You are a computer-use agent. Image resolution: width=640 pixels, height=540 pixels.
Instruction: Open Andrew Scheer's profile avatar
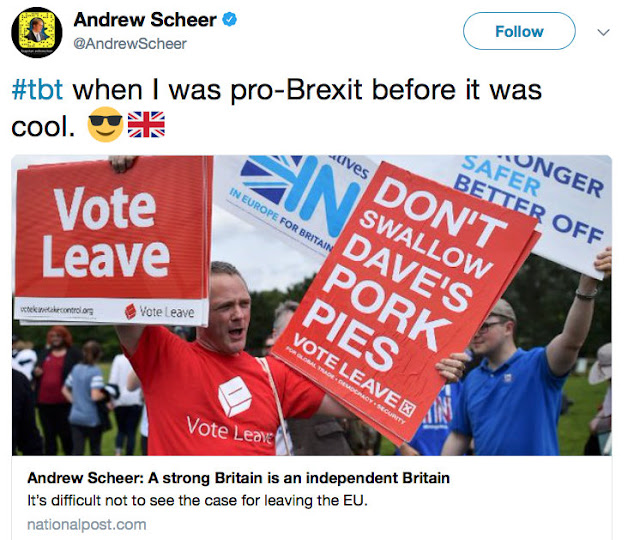click(x=37, y=32)
